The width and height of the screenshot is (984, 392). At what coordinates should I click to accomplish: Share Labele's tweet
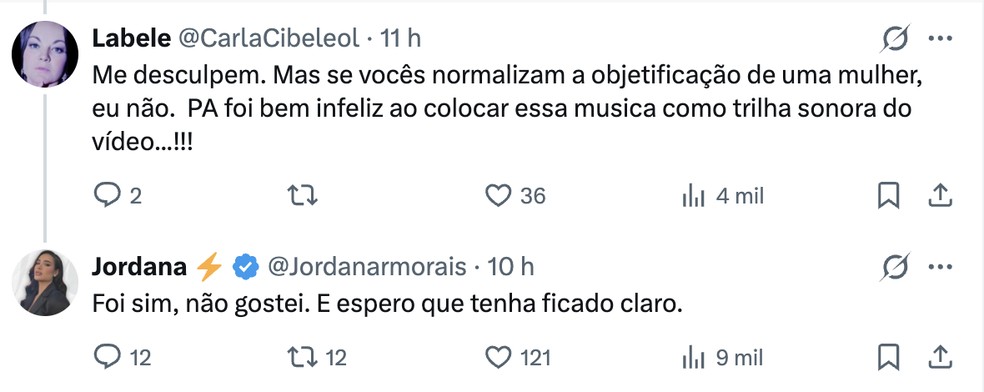point(940,196)
